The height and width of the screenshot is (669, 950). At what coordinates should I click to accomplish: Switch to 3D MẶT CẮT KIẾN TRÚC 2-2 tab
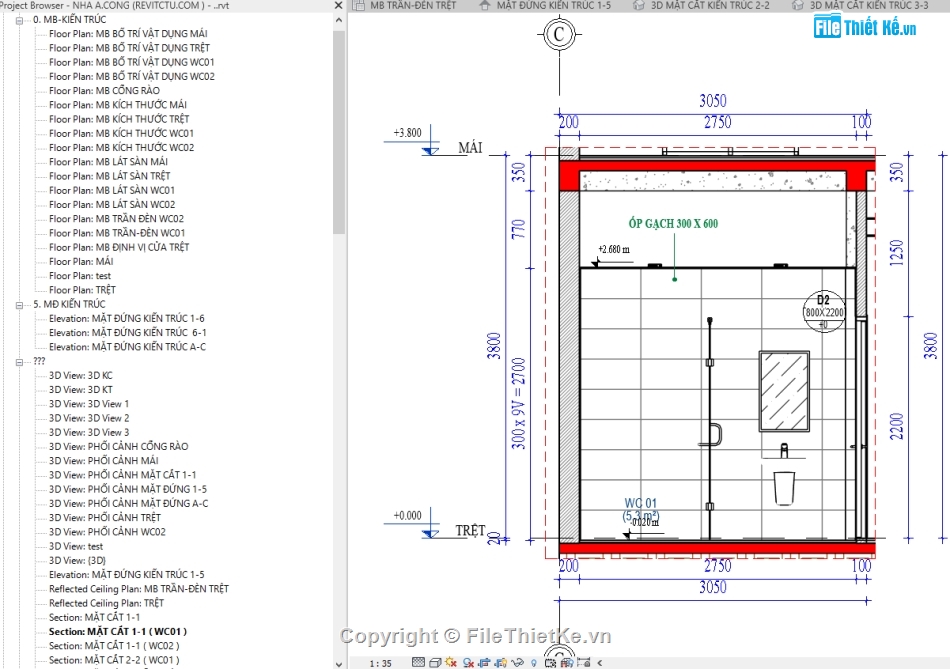tap(710, 5)
